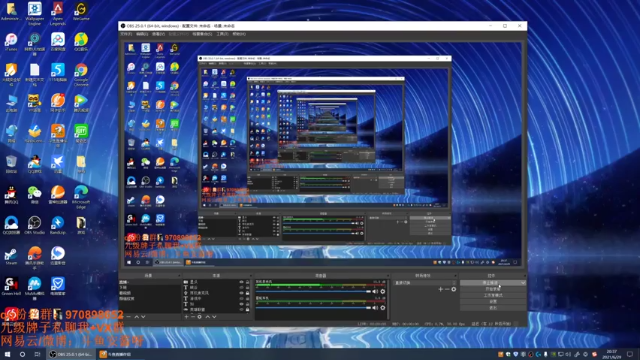Open iTunes desktop shortcut
This screenshot has height=360, width=640.
pos(11,42)
